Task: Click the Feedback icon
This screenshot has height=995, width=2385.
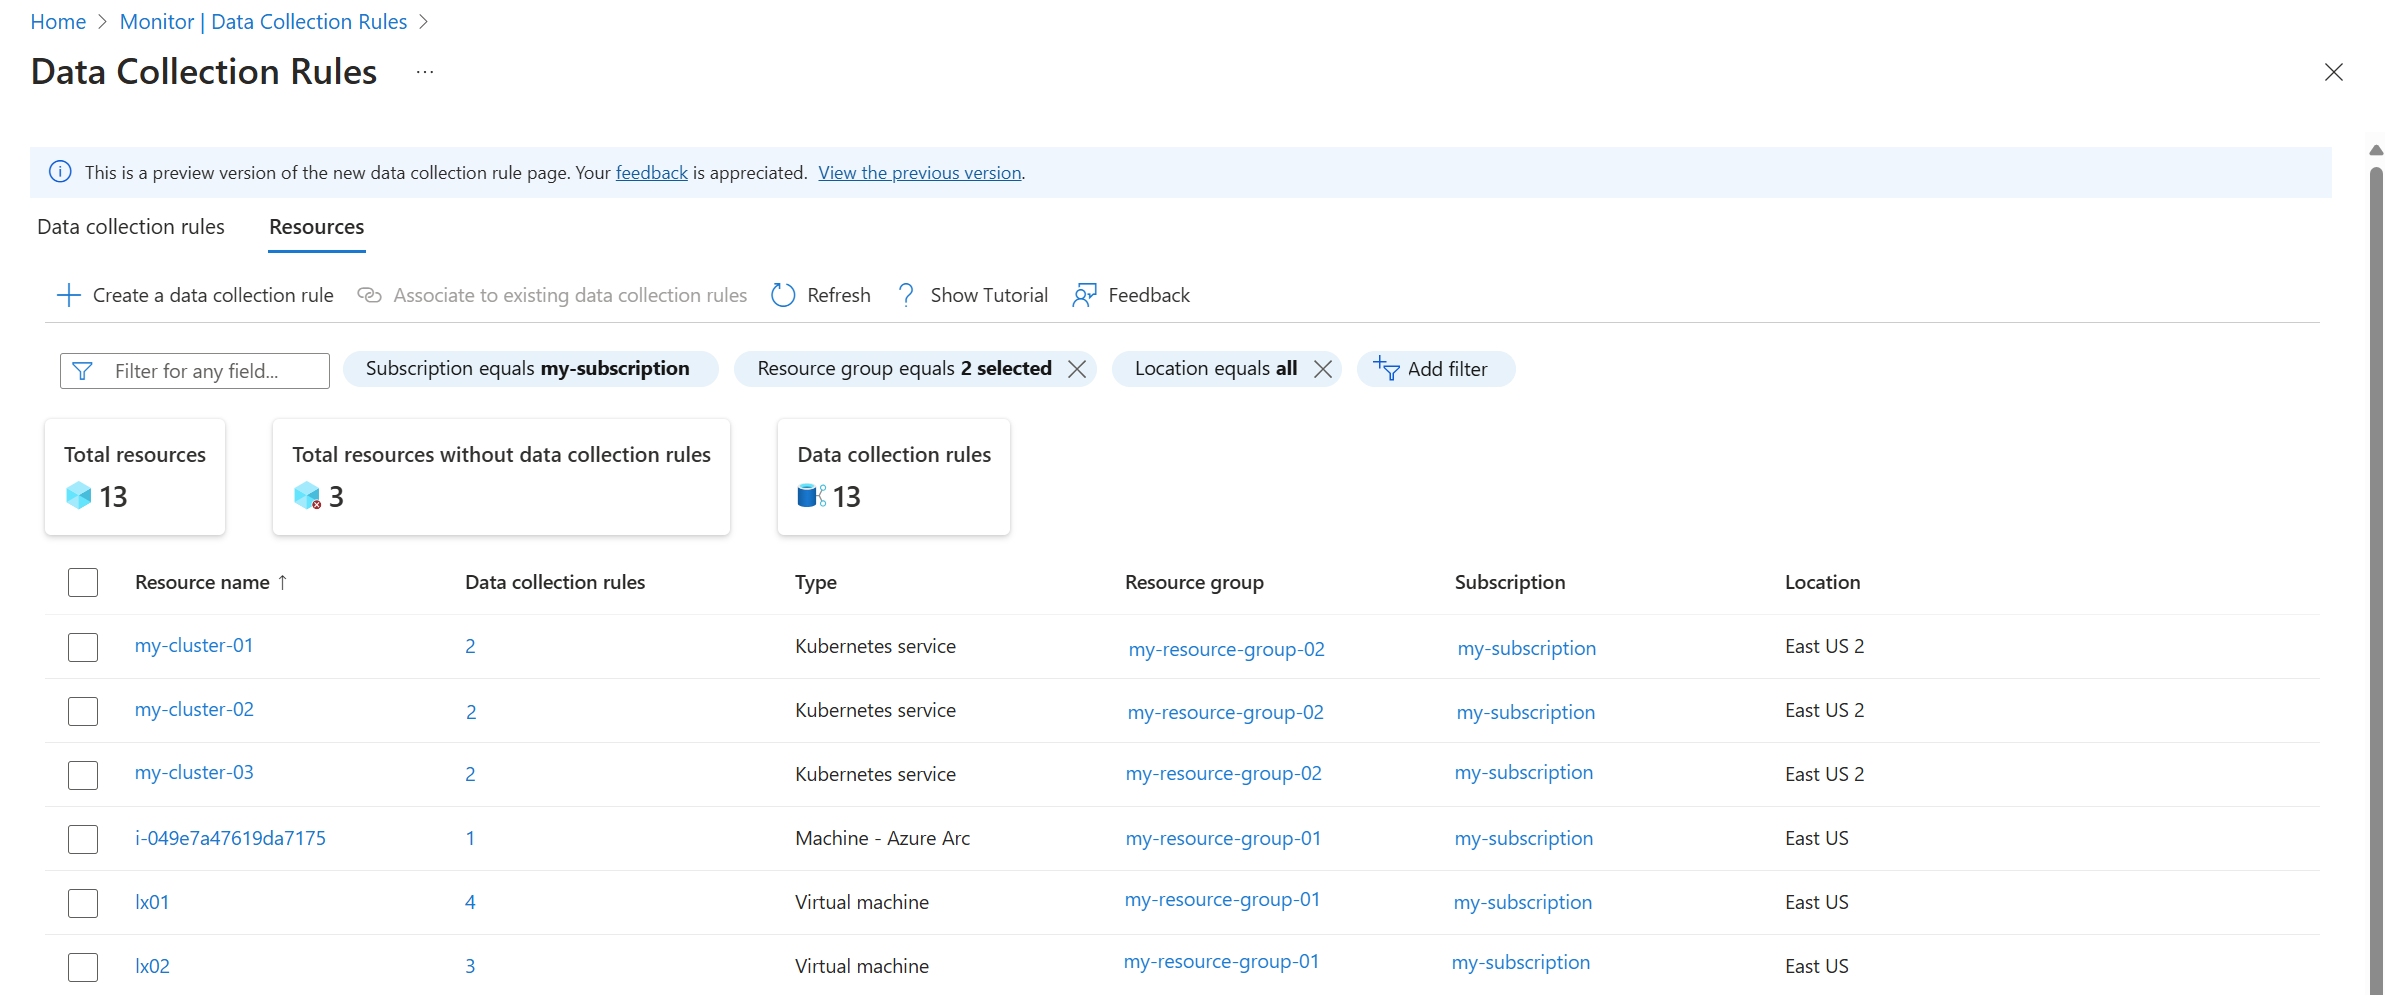Action: (x=1085, y=295)
